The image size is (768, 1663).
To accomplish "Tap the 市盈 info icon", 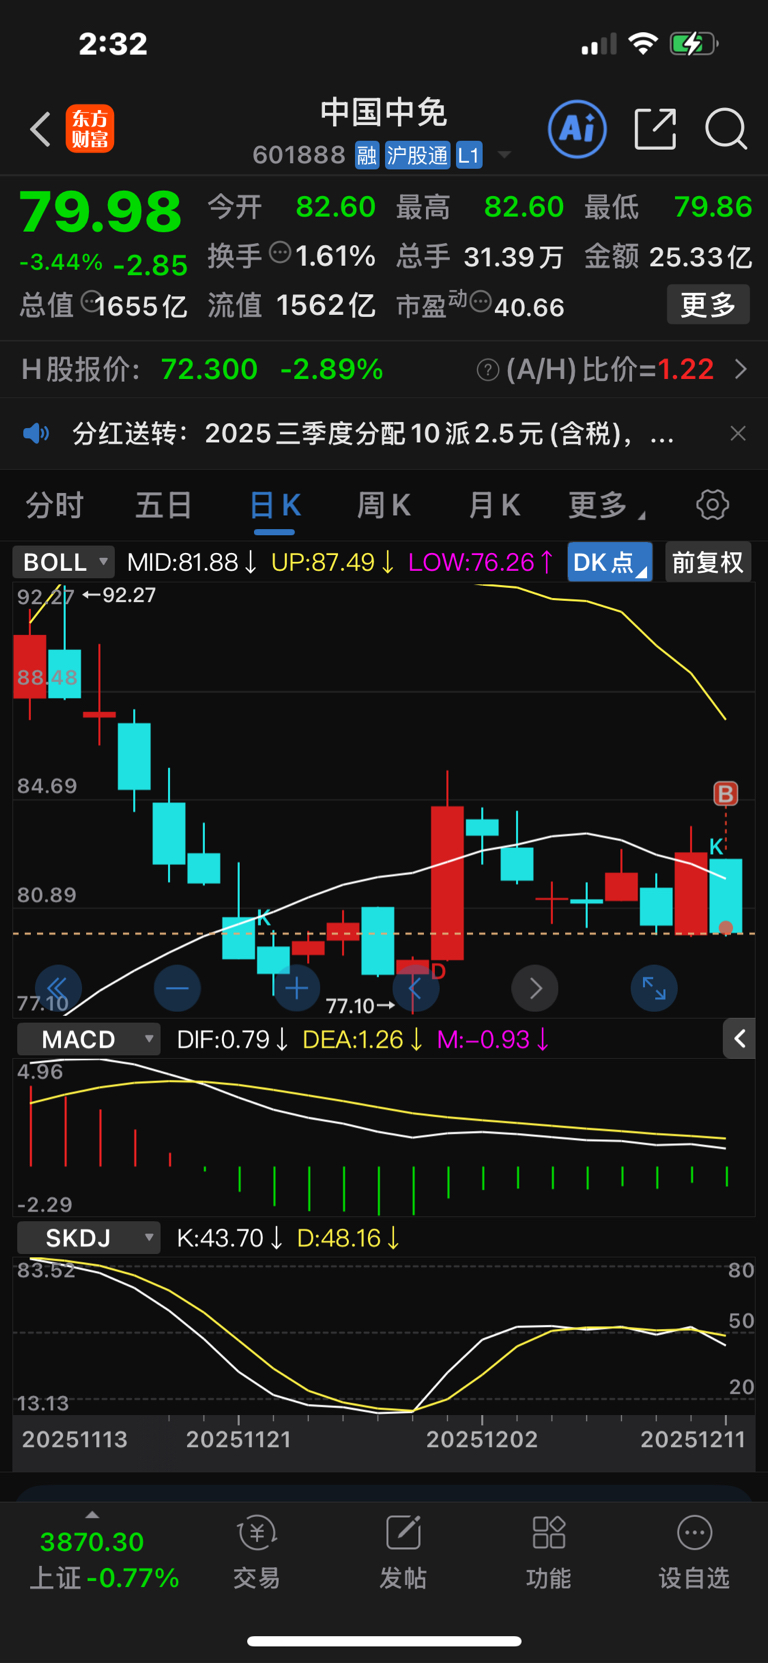I will click(480, 302).
